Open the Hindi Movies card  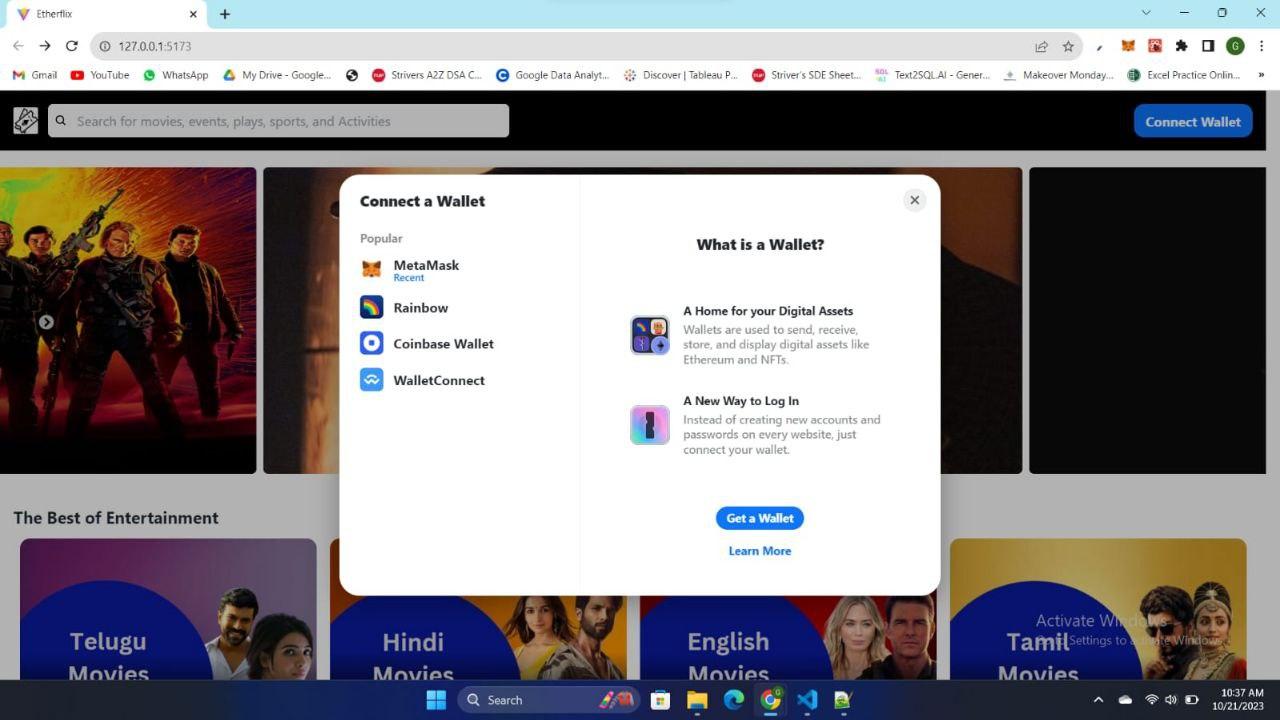coord(478,610)
